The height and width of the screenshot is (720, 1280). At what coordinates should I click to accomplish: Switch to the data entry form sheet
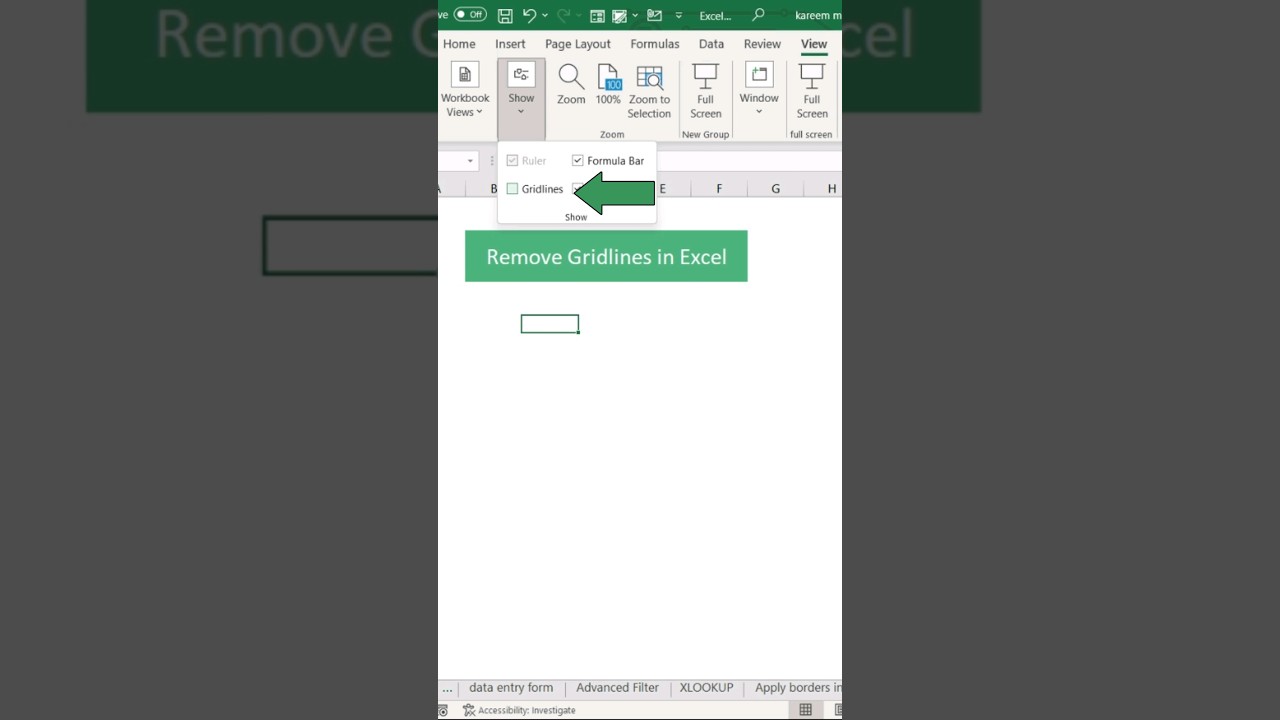point(511,688)
